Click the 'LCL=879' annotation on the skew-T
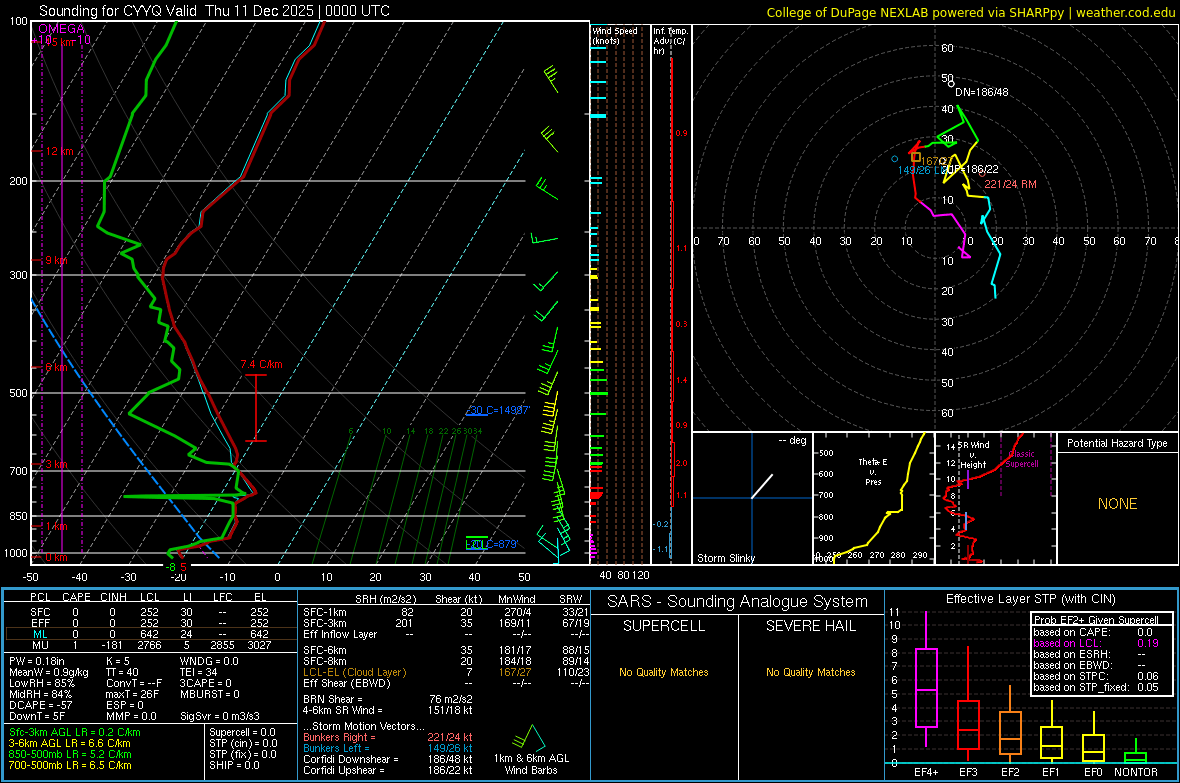 (491, 544)
